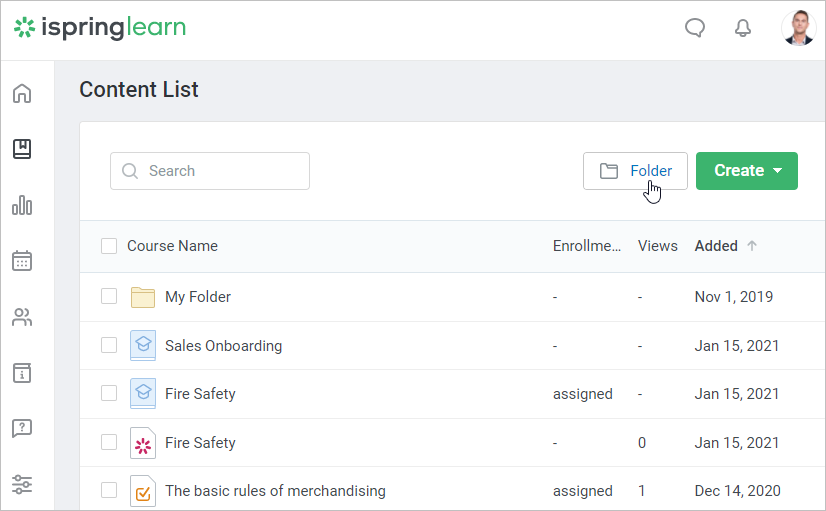Open the Home icon in sidebar

22,94
